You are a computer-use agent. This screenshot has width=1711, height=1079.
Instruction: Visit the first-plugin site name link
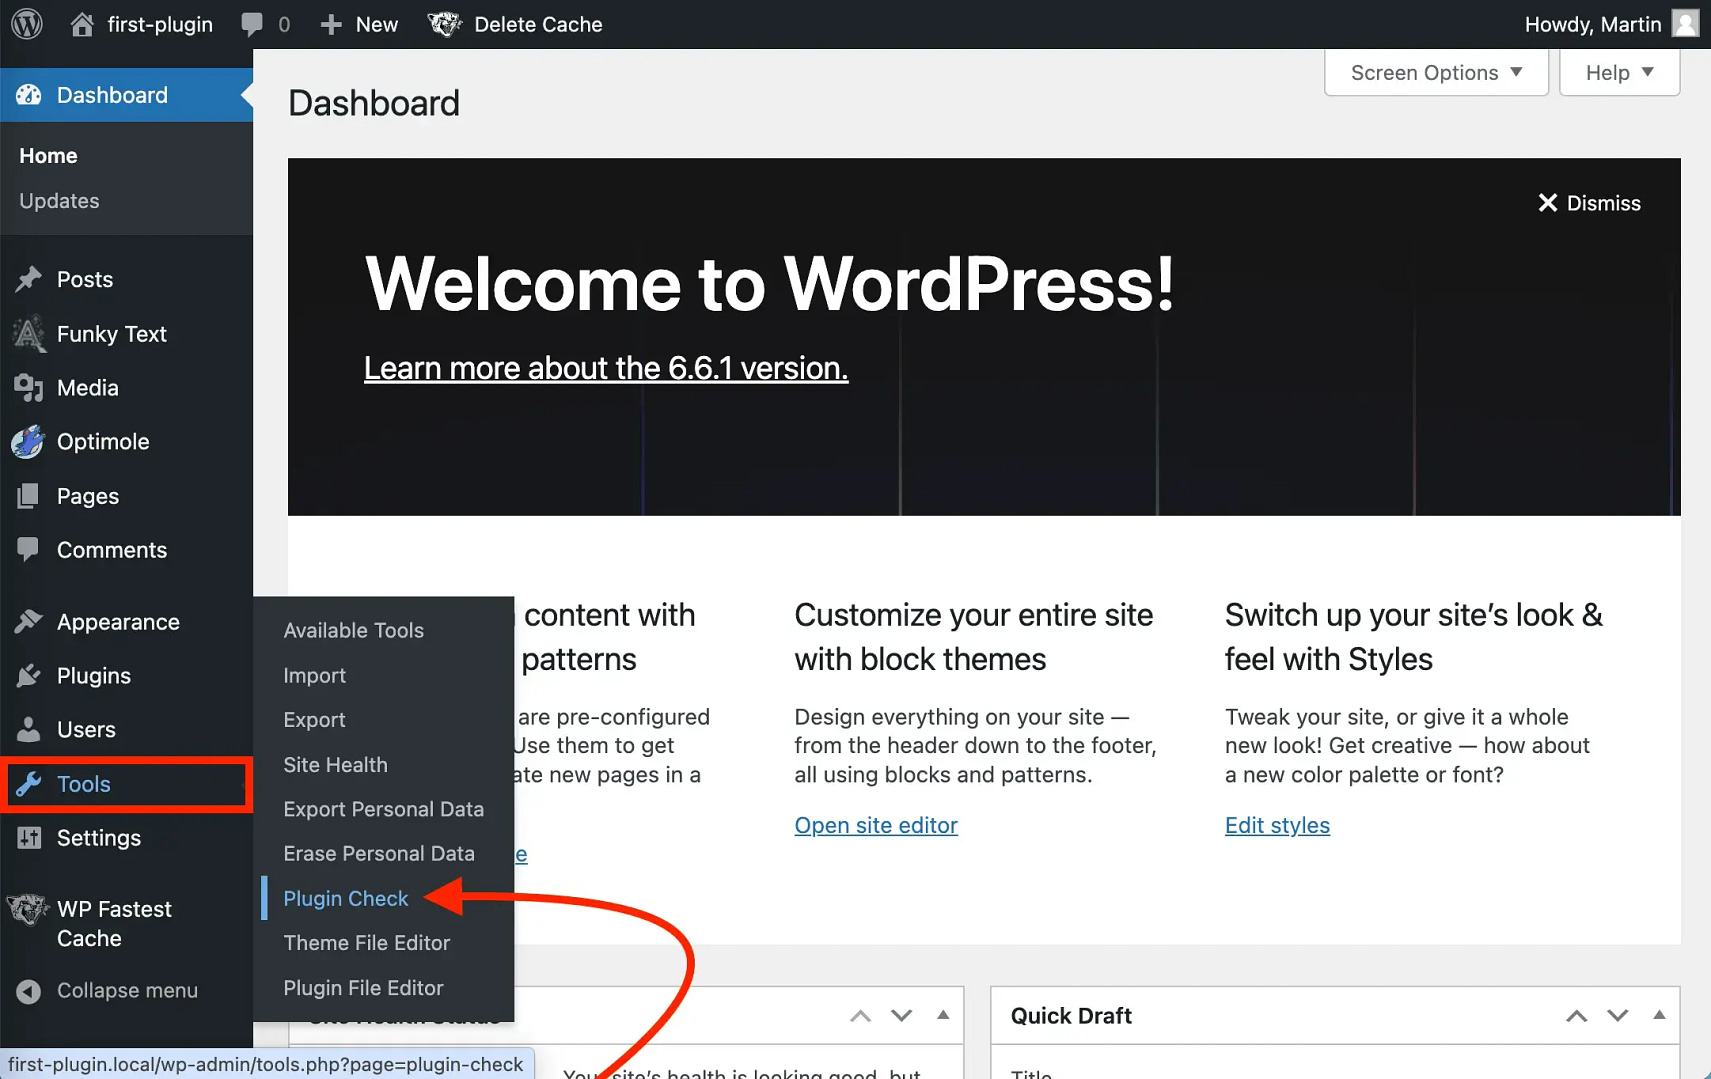click(160, 24)
